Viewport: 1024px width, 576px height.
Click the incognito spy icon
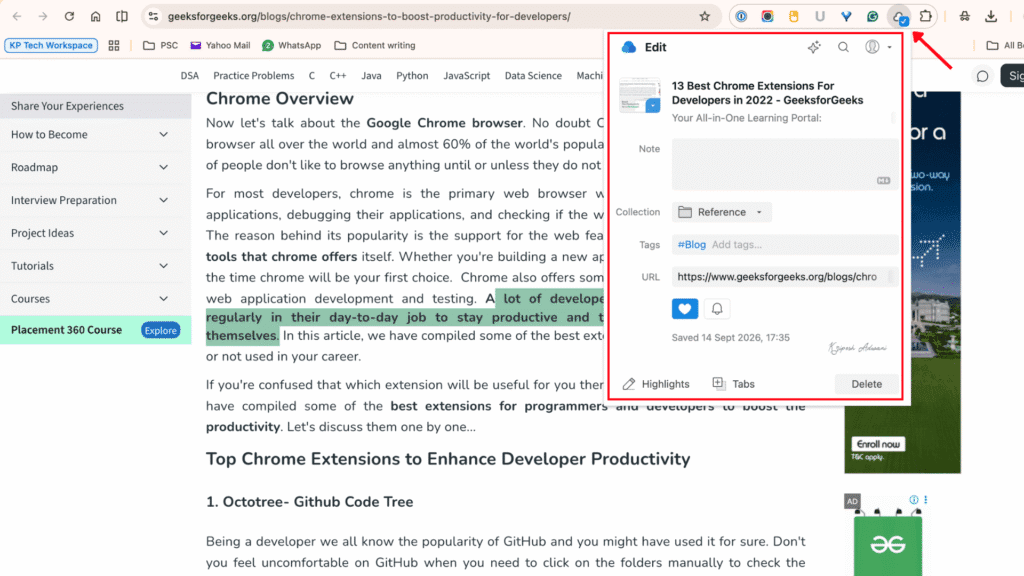965,16
